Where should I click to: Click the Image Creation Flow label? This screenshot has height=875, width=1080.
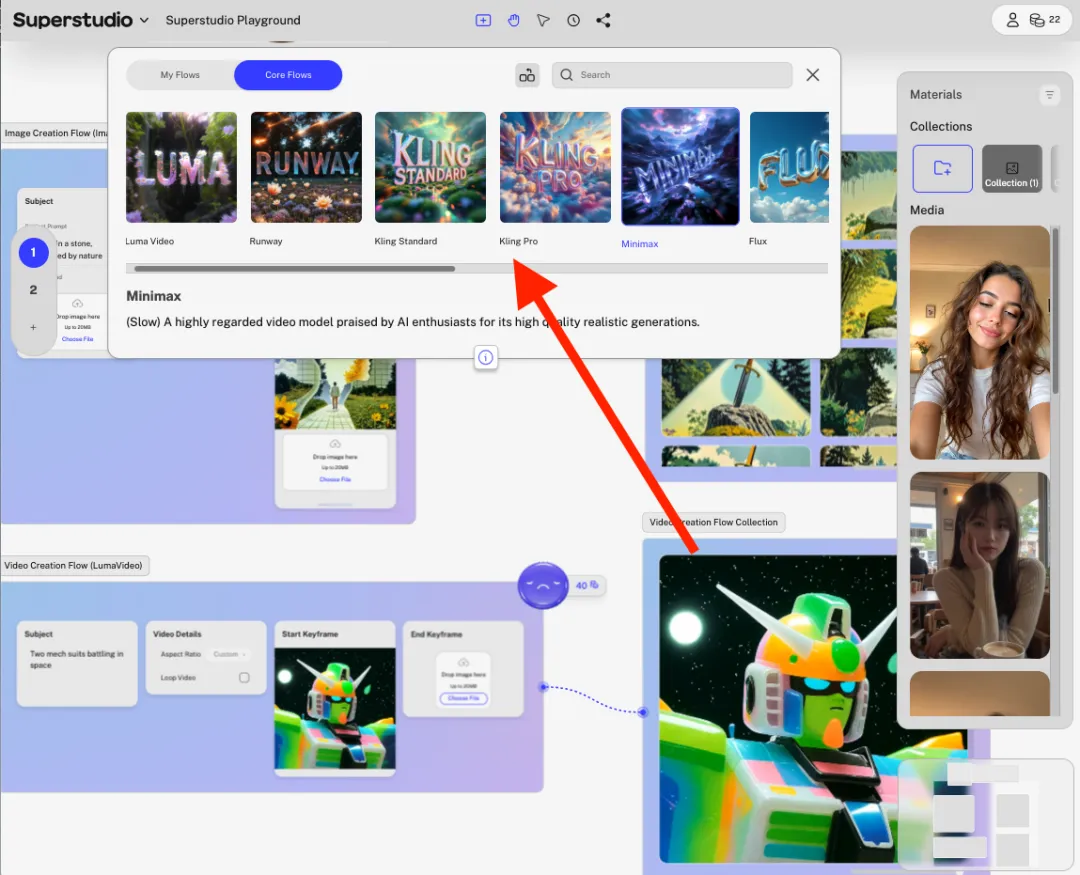click(55, 133)
